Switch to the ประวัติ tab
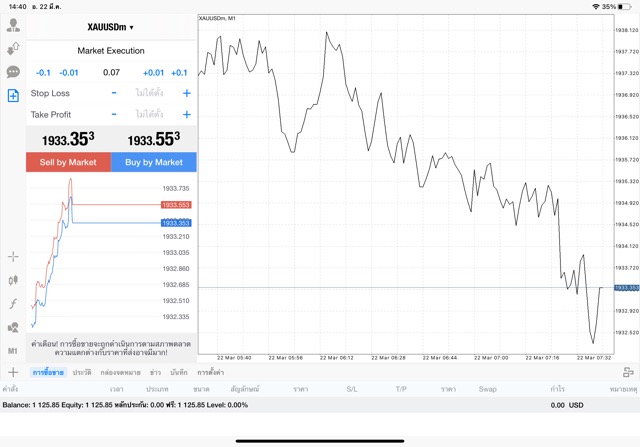The width and height of the screenshot is (640, 447). coord(82,372)
